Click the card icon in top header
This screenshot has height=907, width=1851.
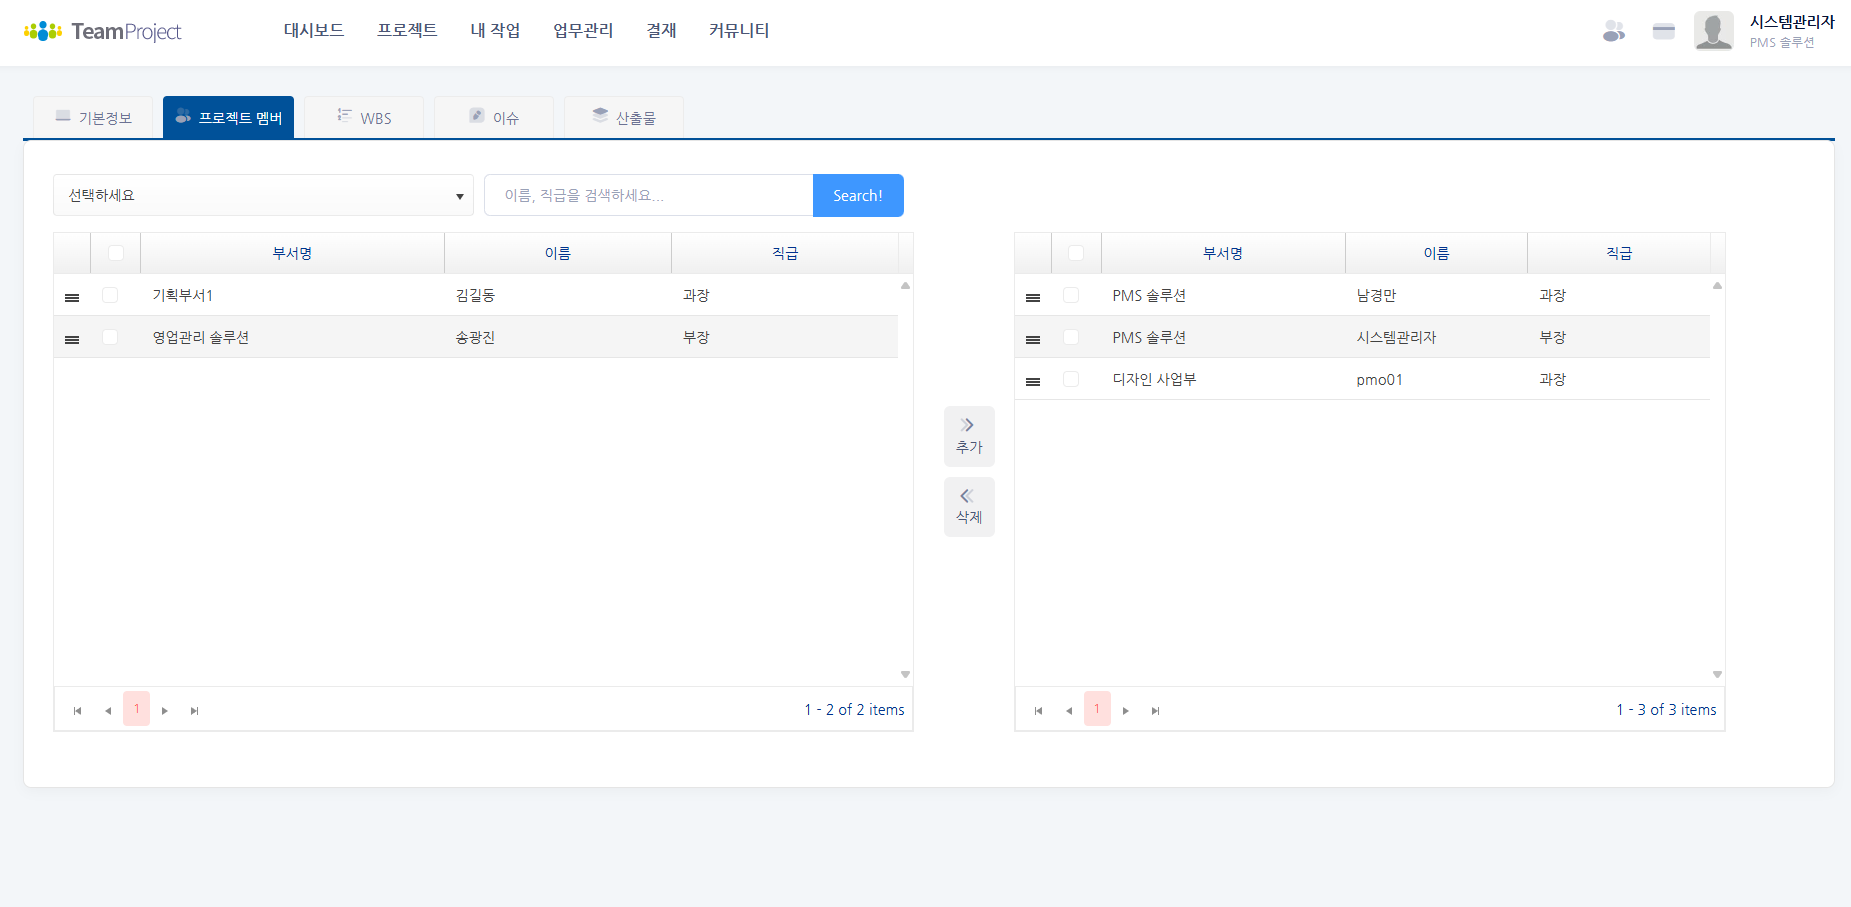tap(1663, 32)
